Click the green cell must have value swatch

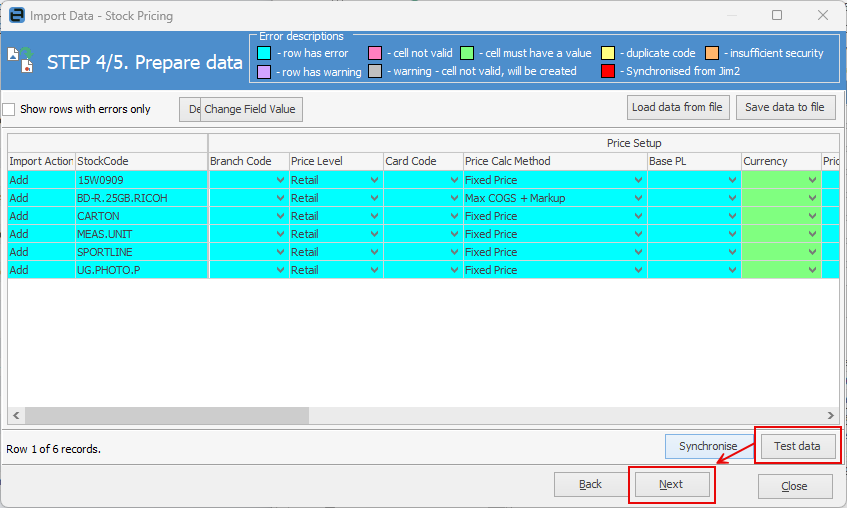click(x=467, y=53)
